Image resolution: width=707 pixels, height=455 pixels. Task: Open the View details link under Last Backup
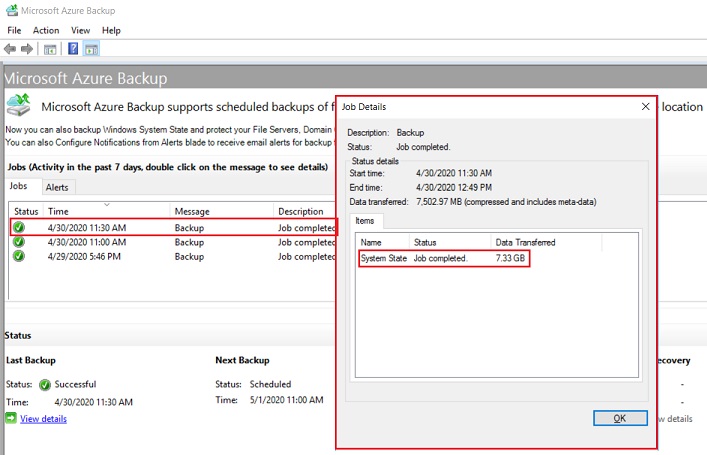coord(43,418)
